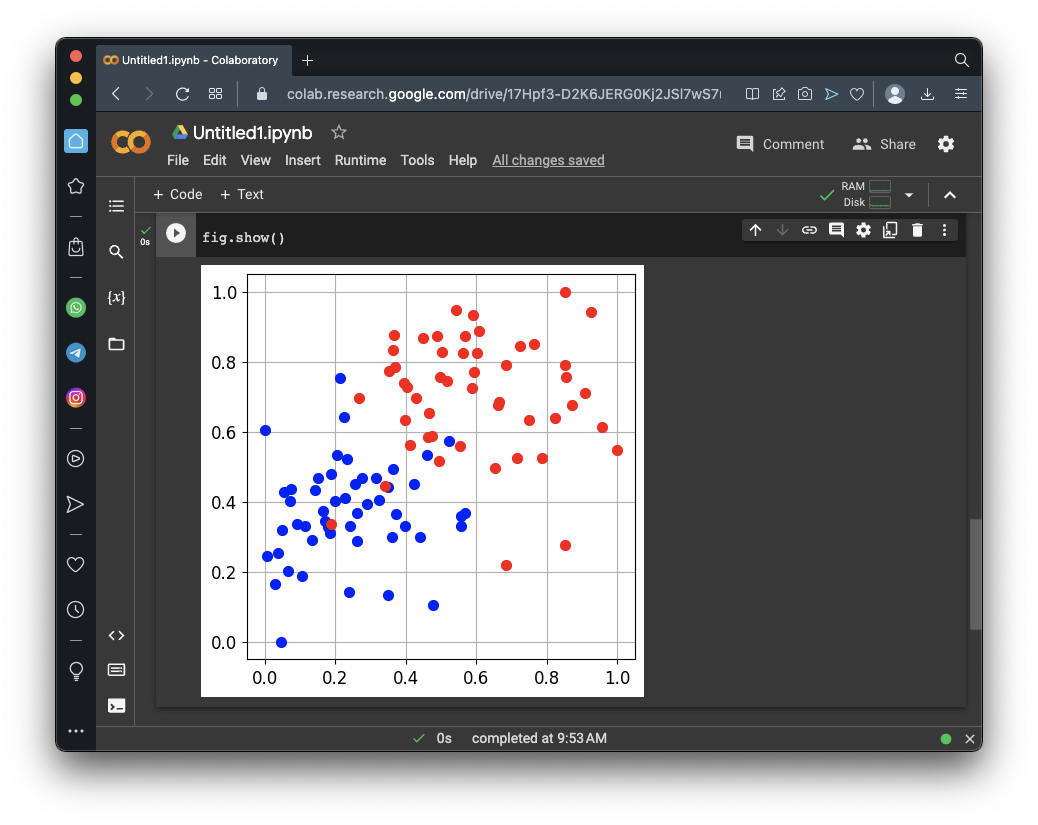
Task: Open the command palette icon
Action: [117, 670]
